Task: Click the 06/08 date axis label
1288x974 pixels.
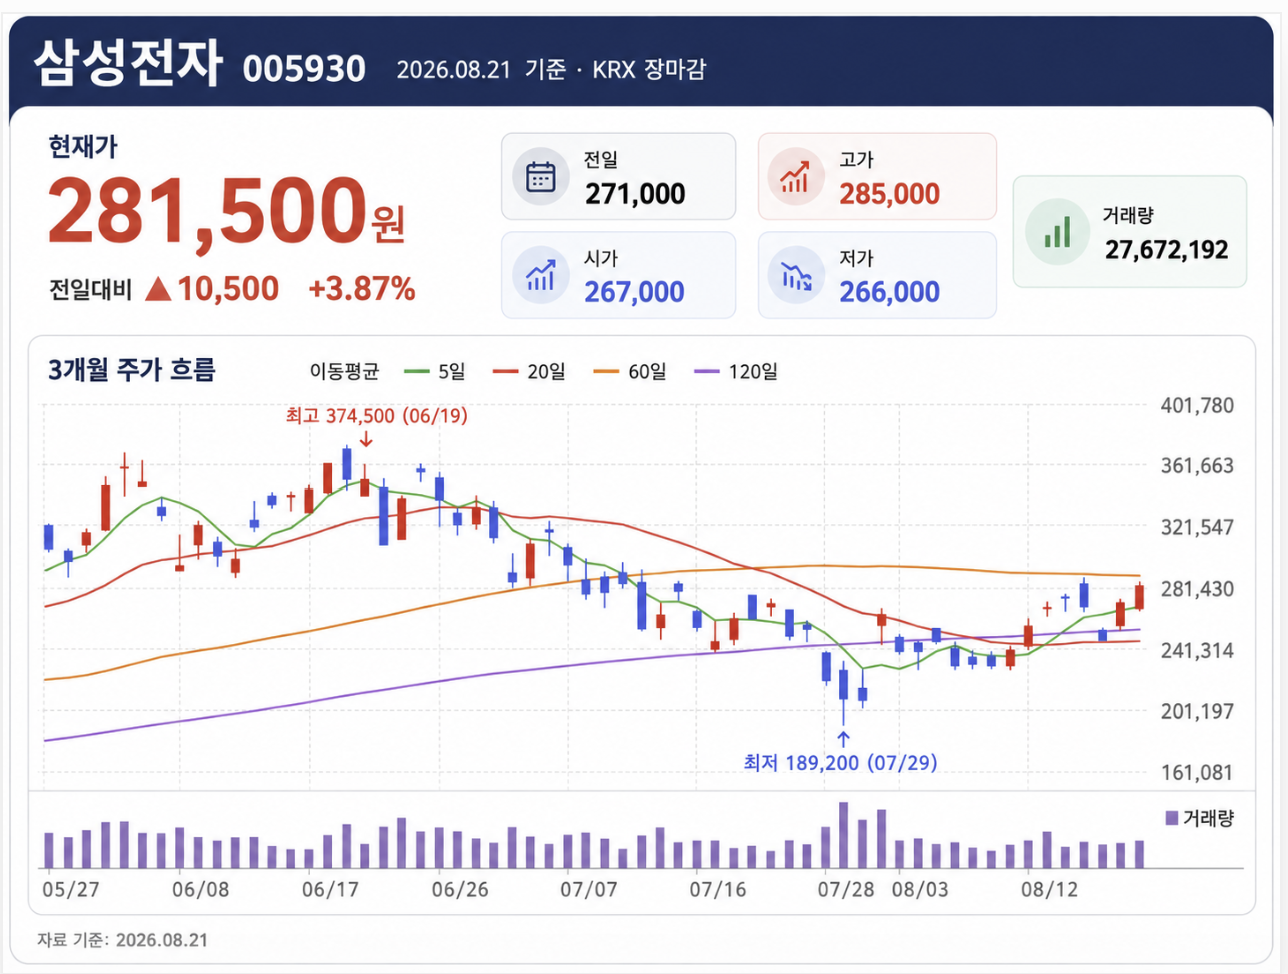Action: [201, 889]
